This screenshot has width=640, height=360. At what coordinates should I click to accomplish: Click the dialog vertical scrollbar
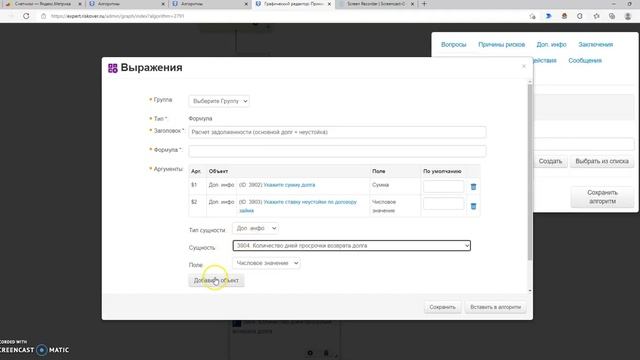pos(530,171)
